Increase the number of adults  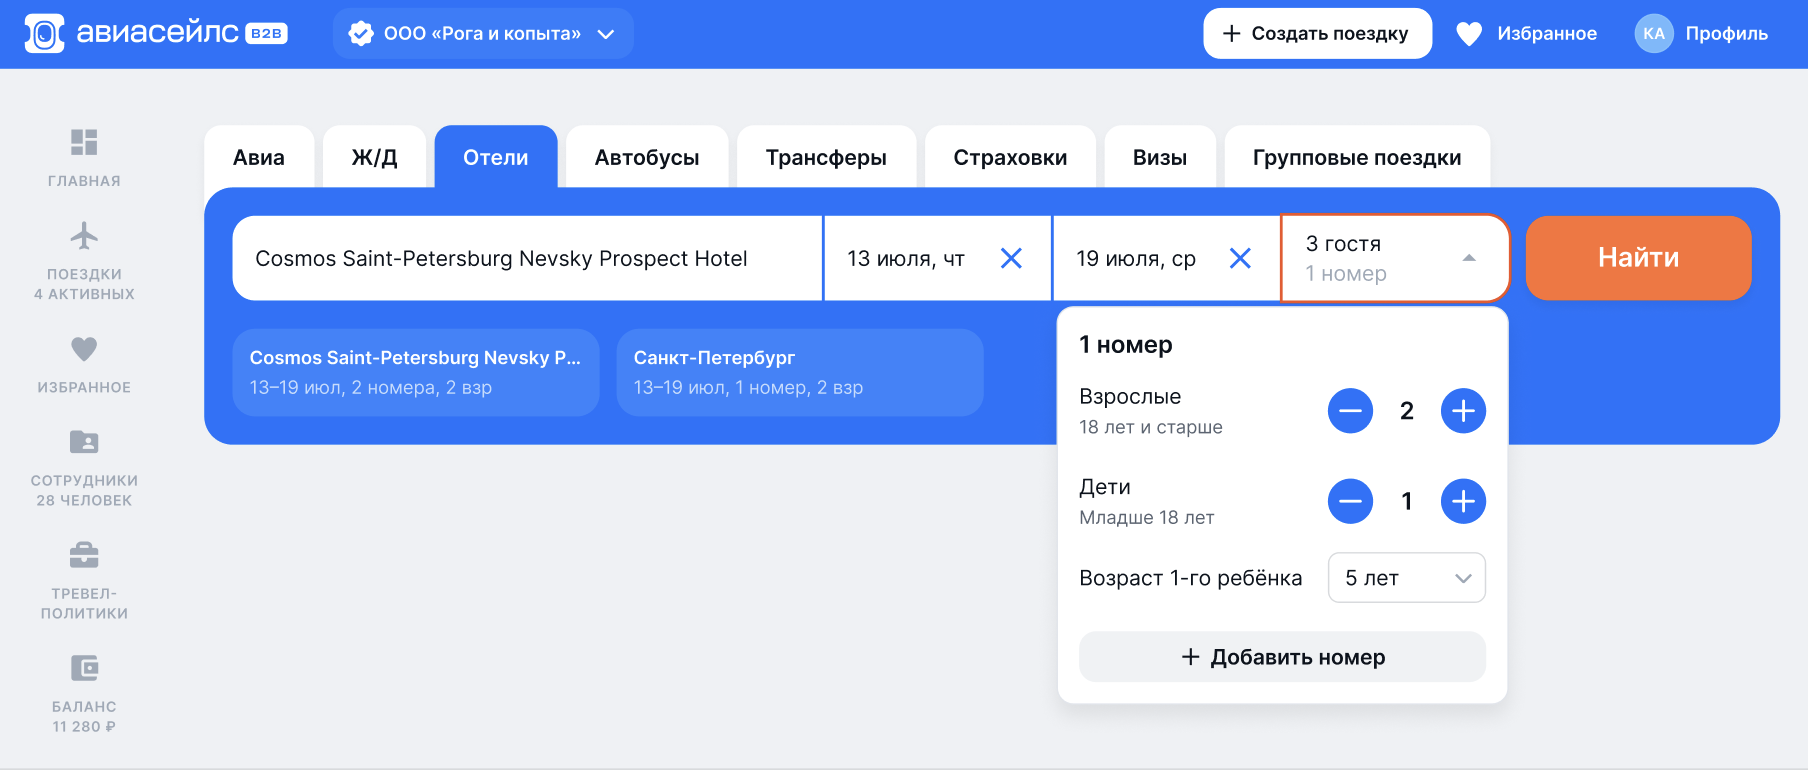point(1463,411)
